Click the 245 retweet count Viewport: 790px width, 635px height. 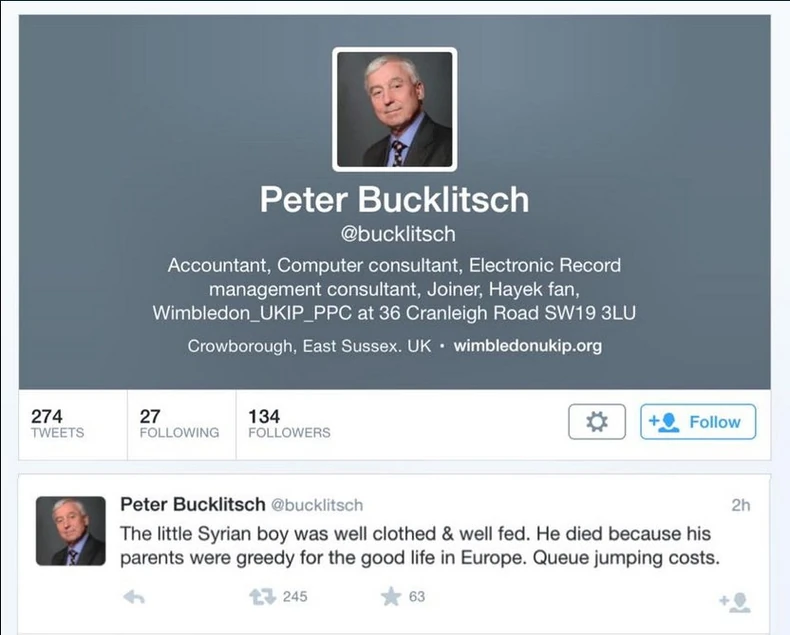[x=295, y=597]
